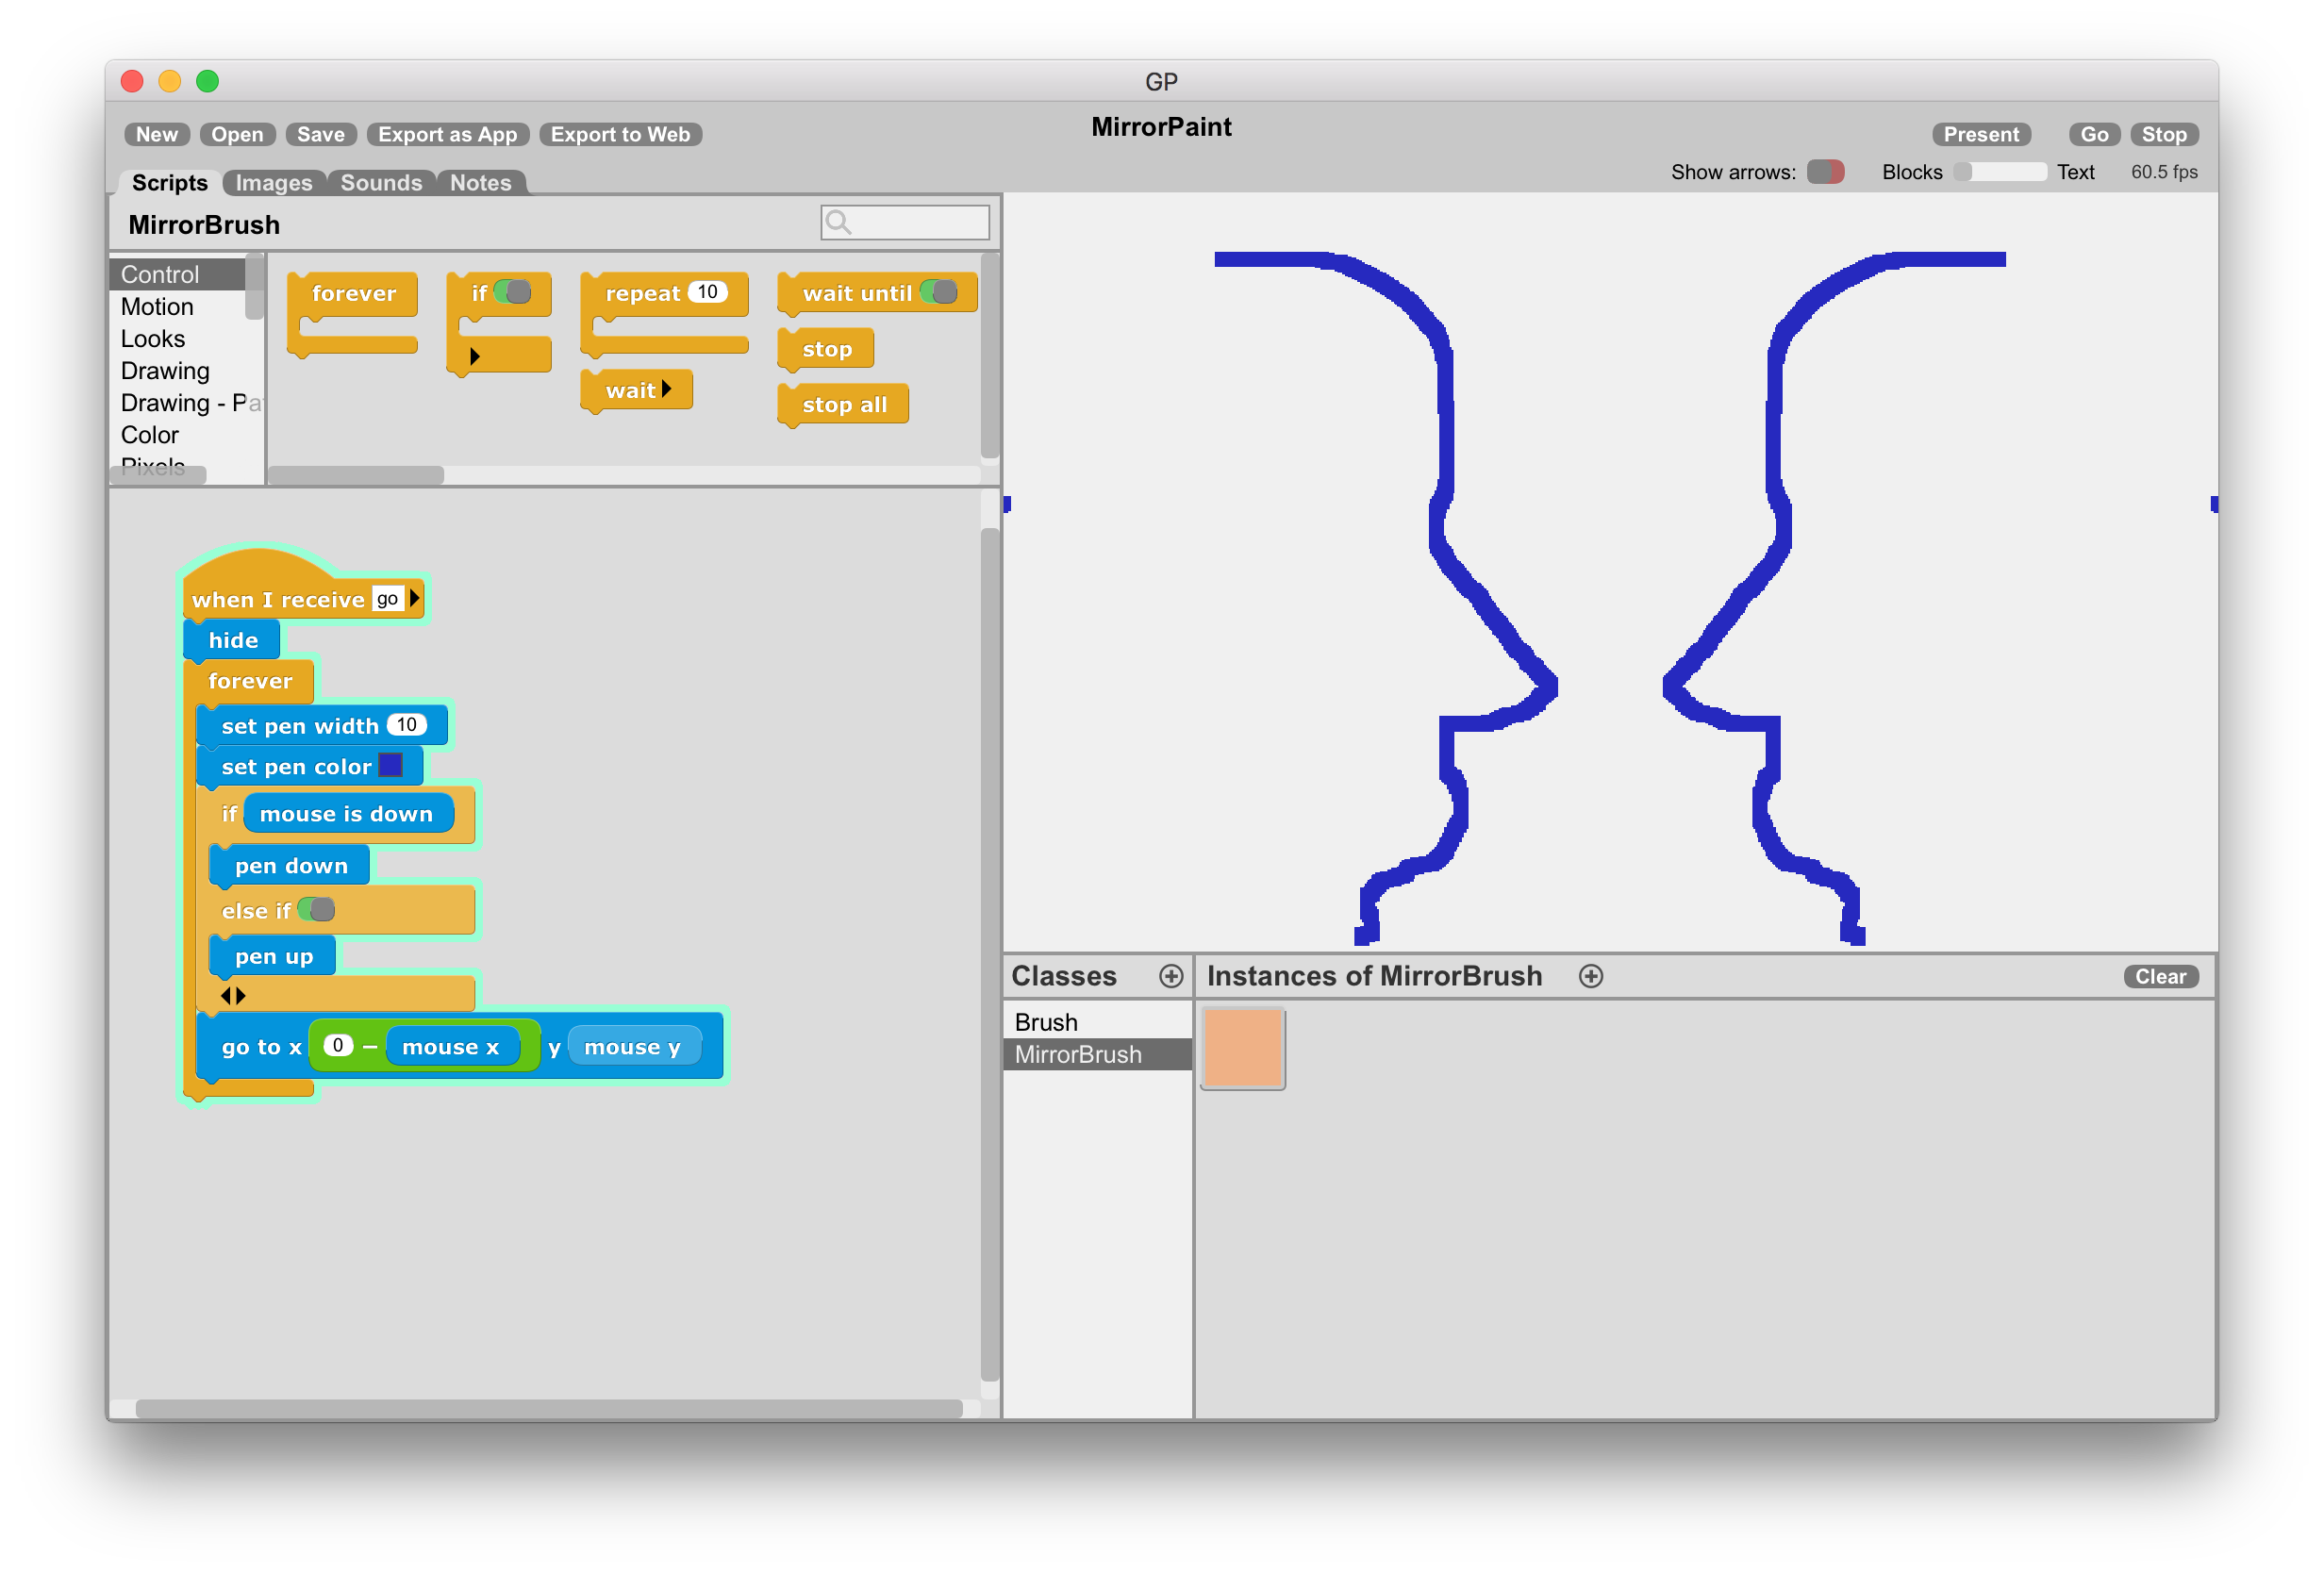This screenshot has height=1573, width=2324.
Task: Click the mouse is down reporter
Action: coord(347,813)
